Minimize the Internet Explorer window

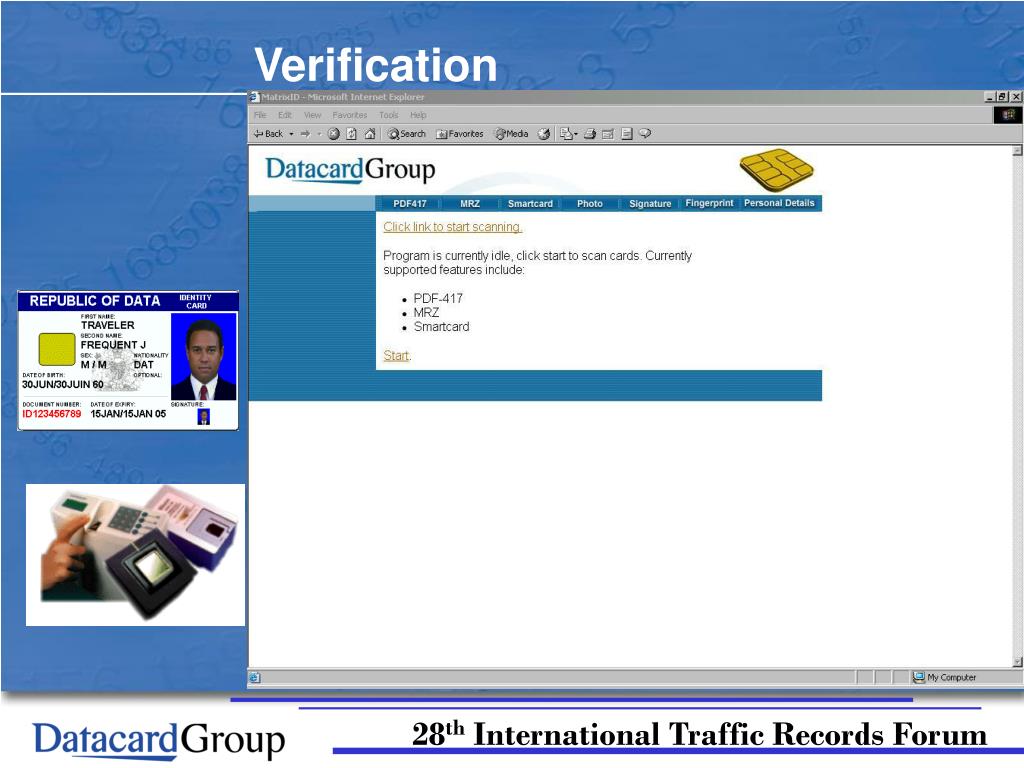[991, 97]
